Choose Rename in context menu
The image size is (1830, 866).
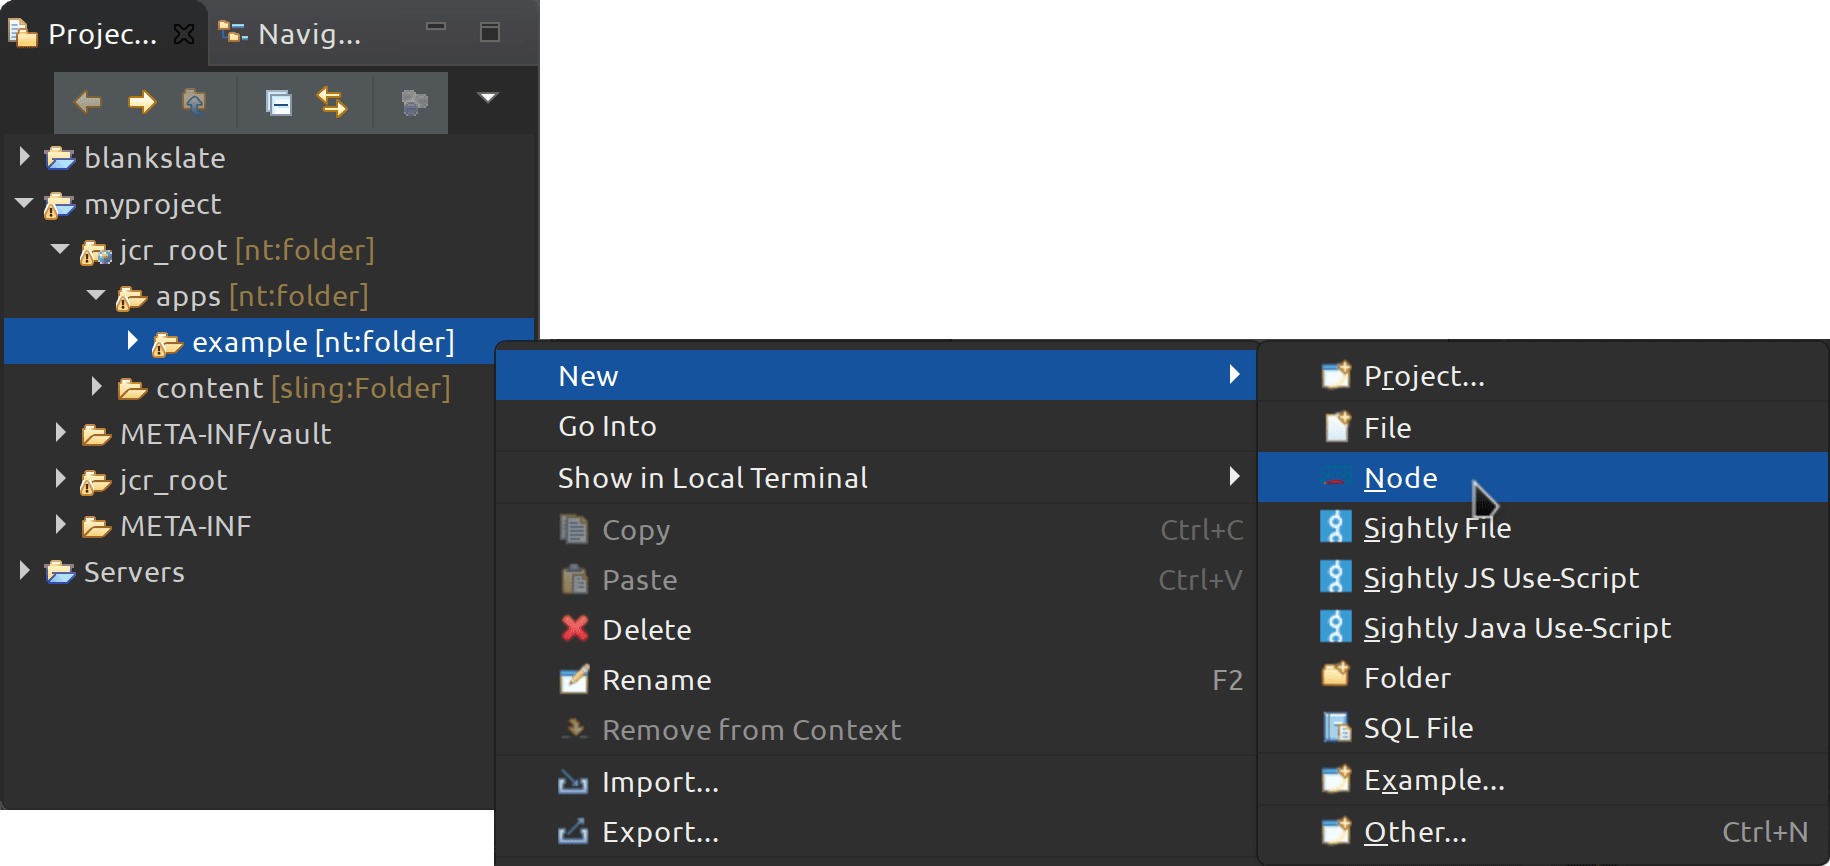[x=876, y=680]
